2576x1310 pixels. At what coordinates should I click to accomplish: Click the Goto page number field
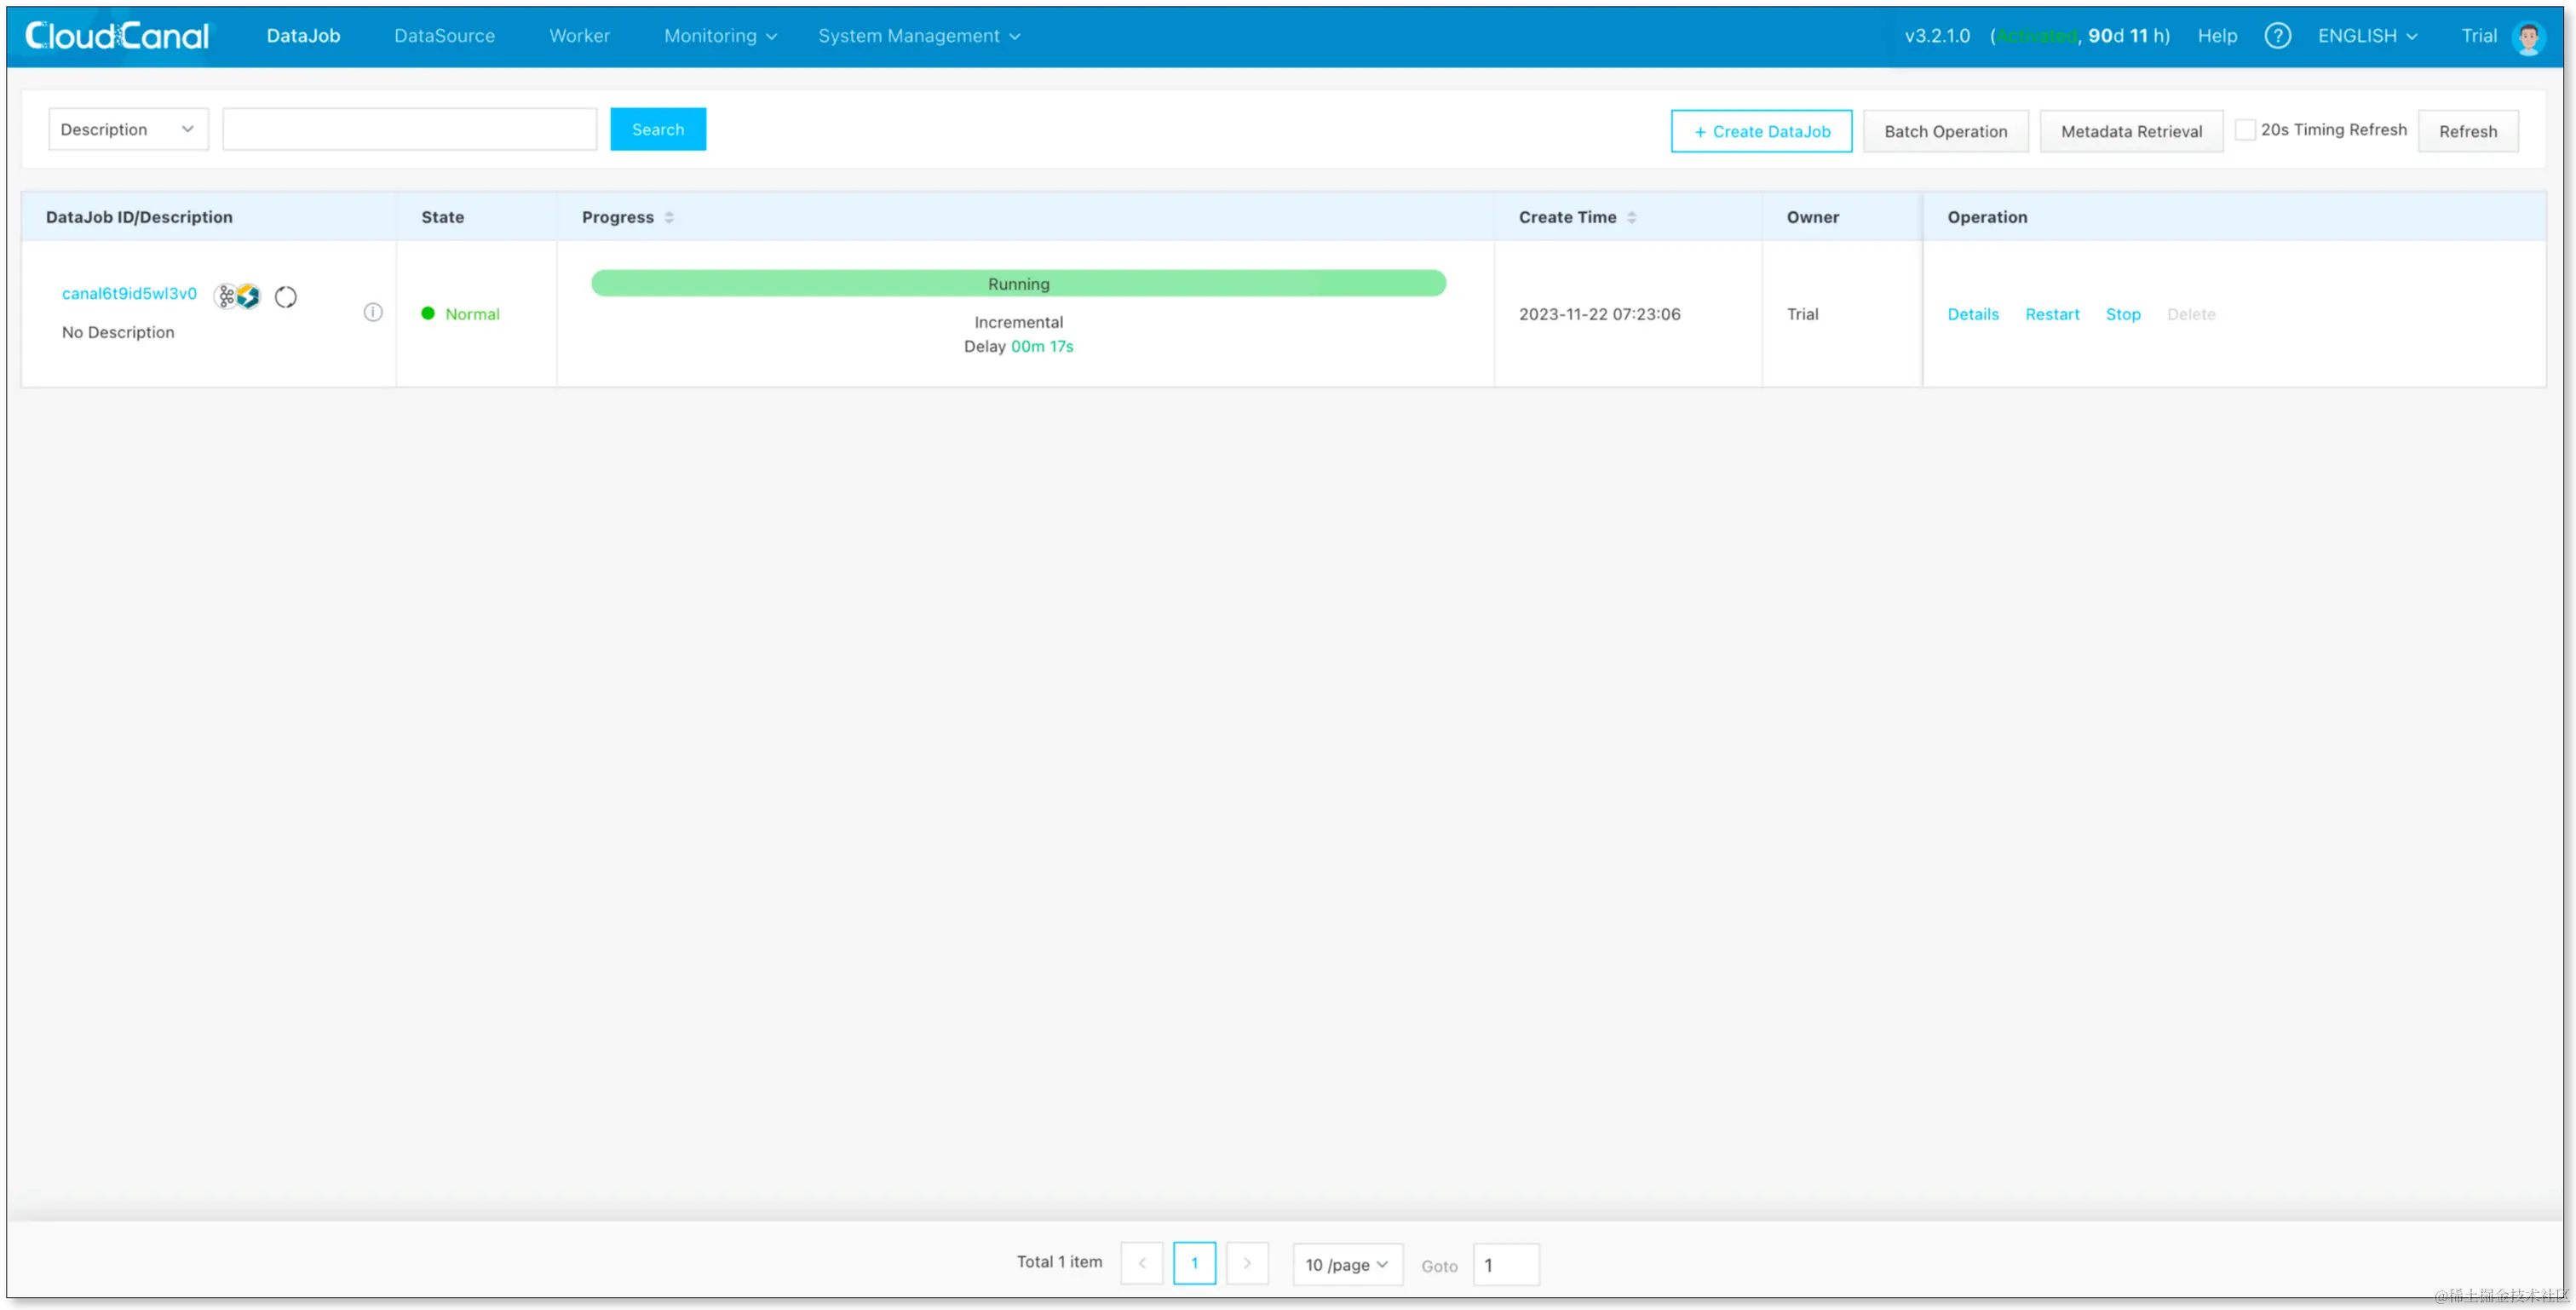click(1505, 1265)
